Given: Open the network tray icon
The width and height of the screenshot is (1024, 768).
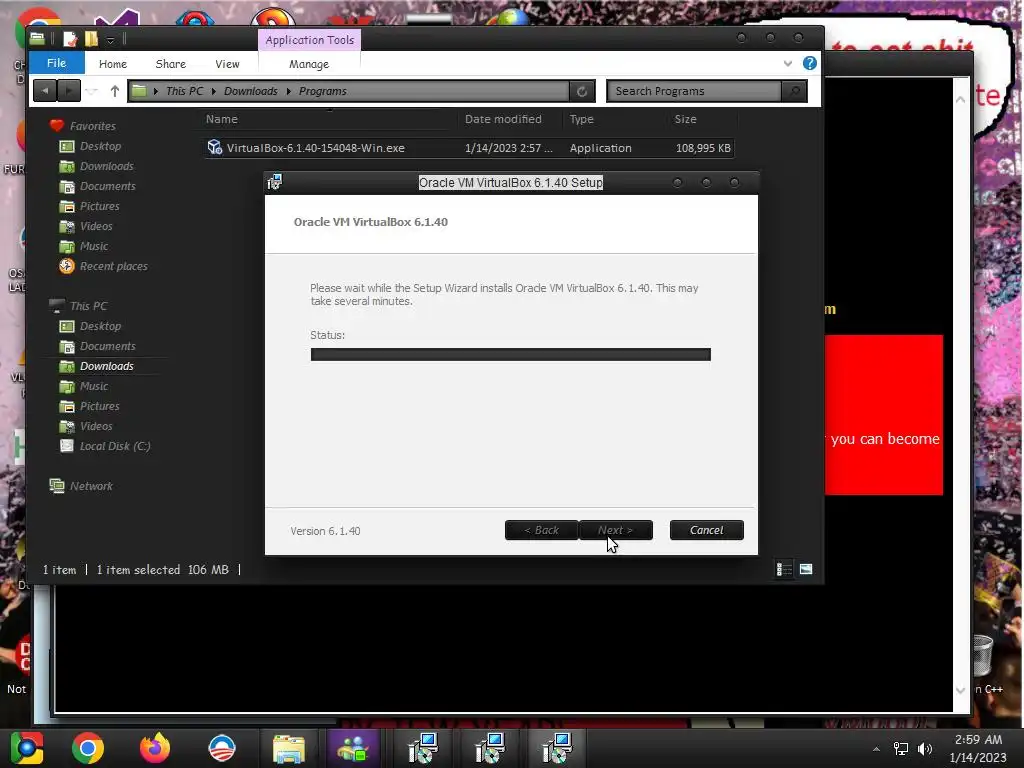Looking at the screenshot, I should (x=901, y=749).
